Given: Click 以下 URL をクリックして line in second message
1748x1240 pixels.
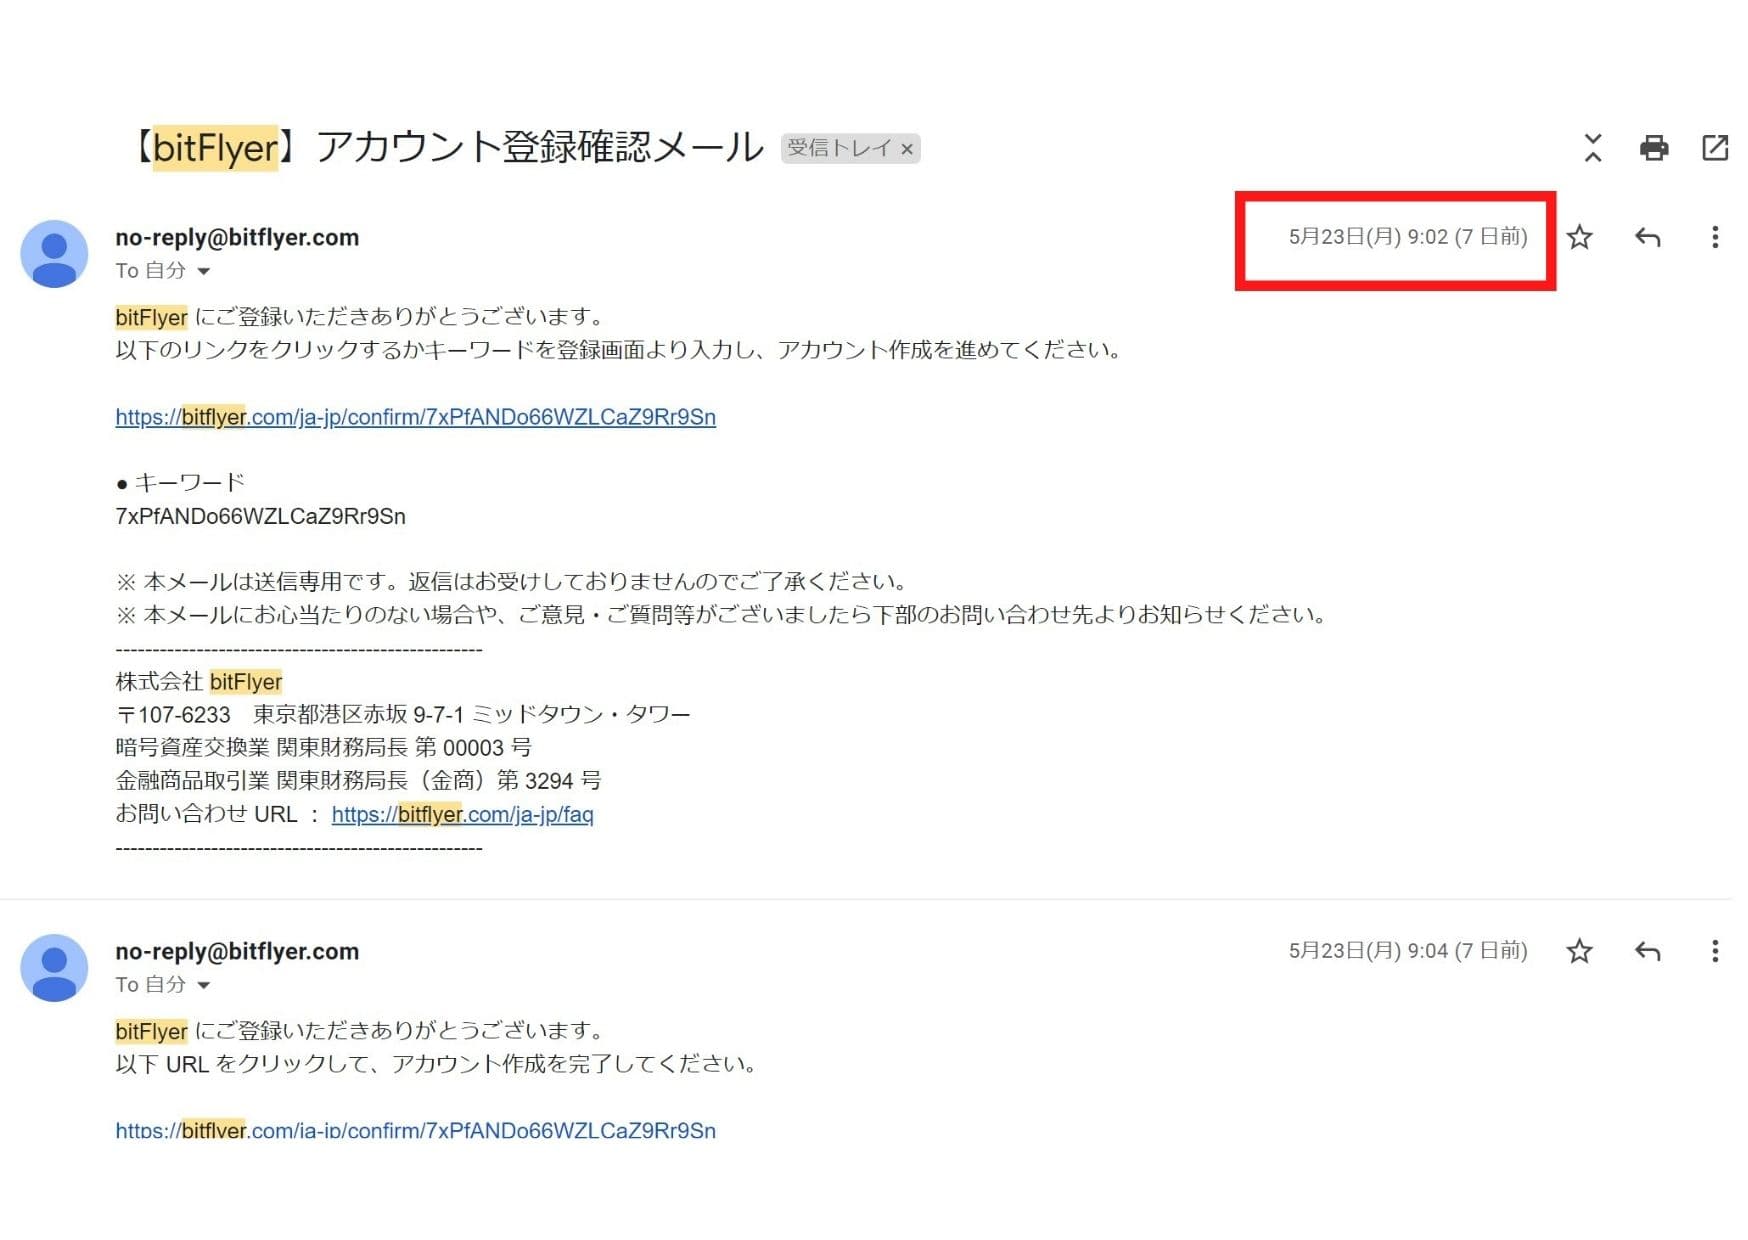Looking at the screenshot, I should pos(436,1064).
